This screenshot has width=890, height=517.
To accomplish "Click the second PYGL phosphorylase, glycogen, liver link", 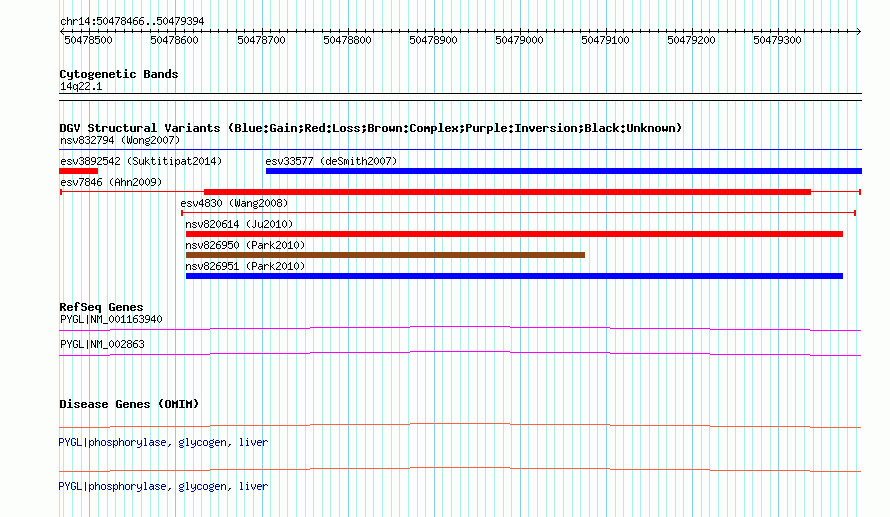I will coord(163,486).
